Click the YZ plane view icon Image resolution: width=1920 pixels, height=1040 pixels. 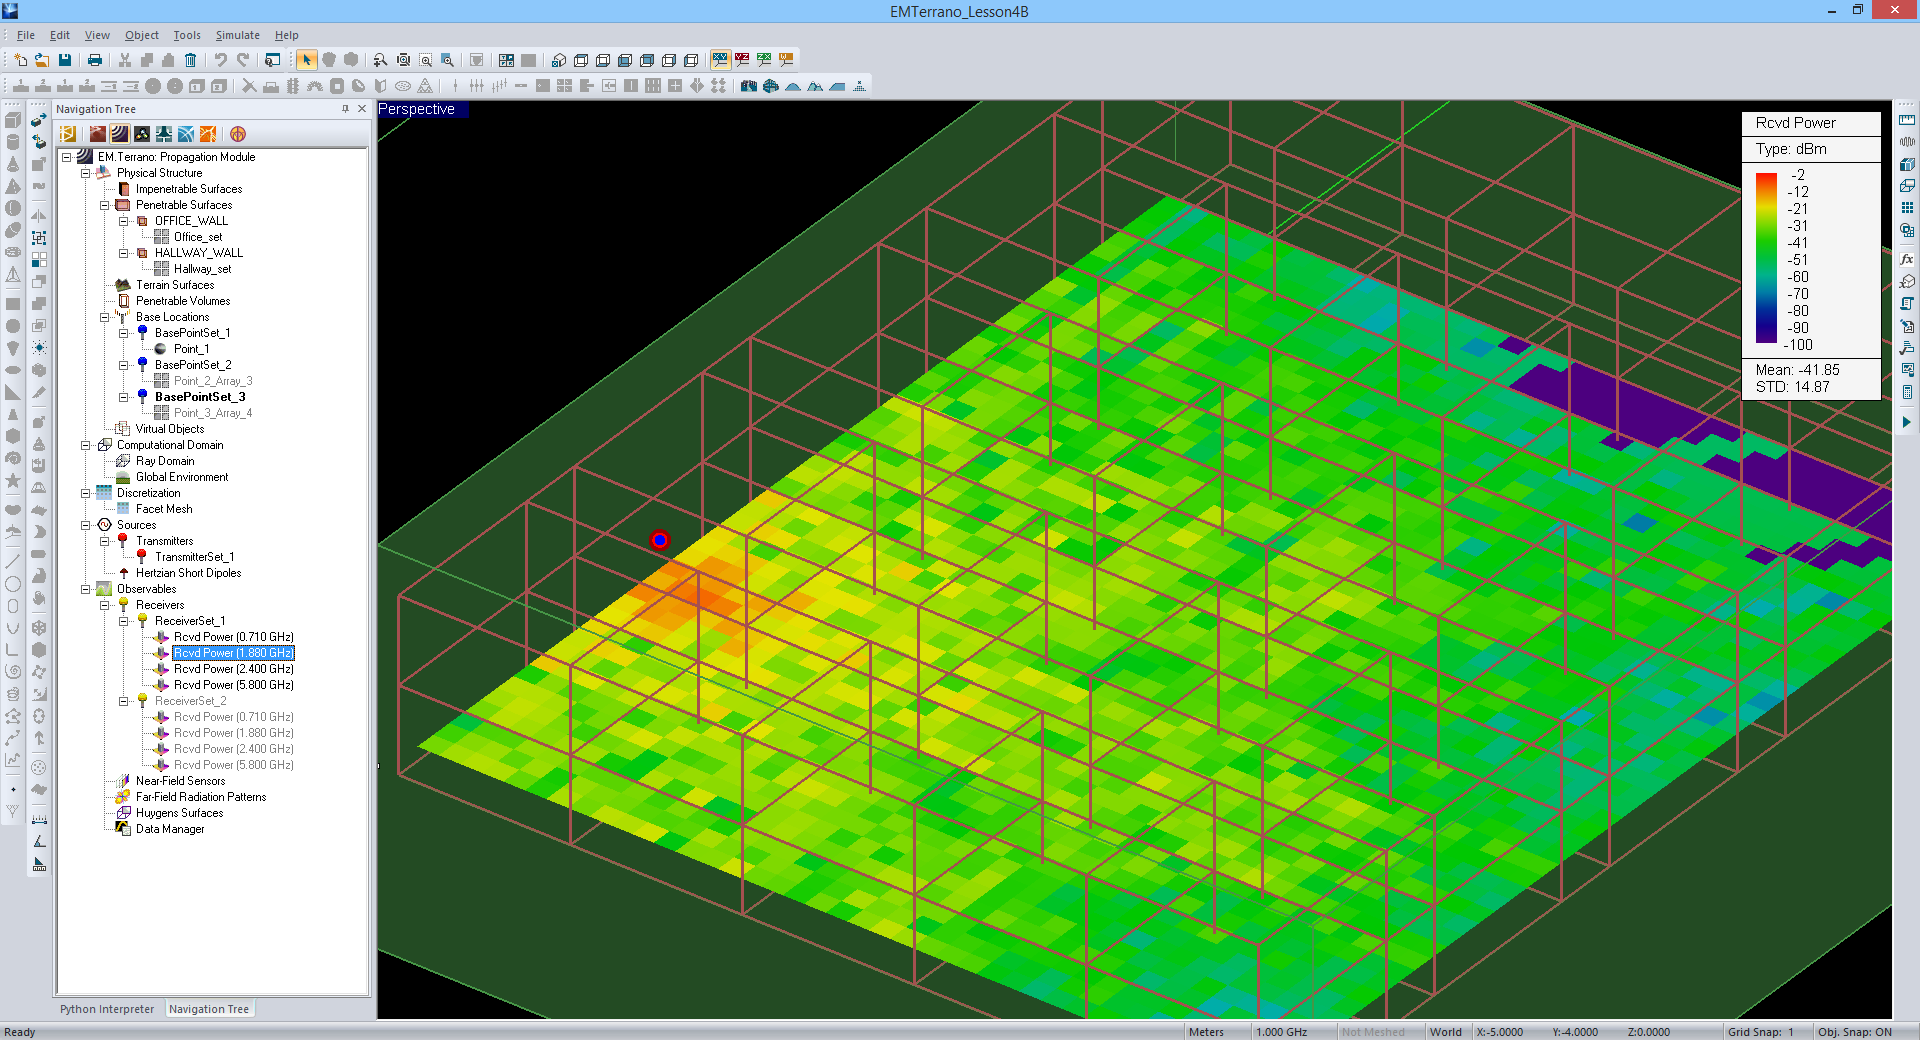click(741, 60)
